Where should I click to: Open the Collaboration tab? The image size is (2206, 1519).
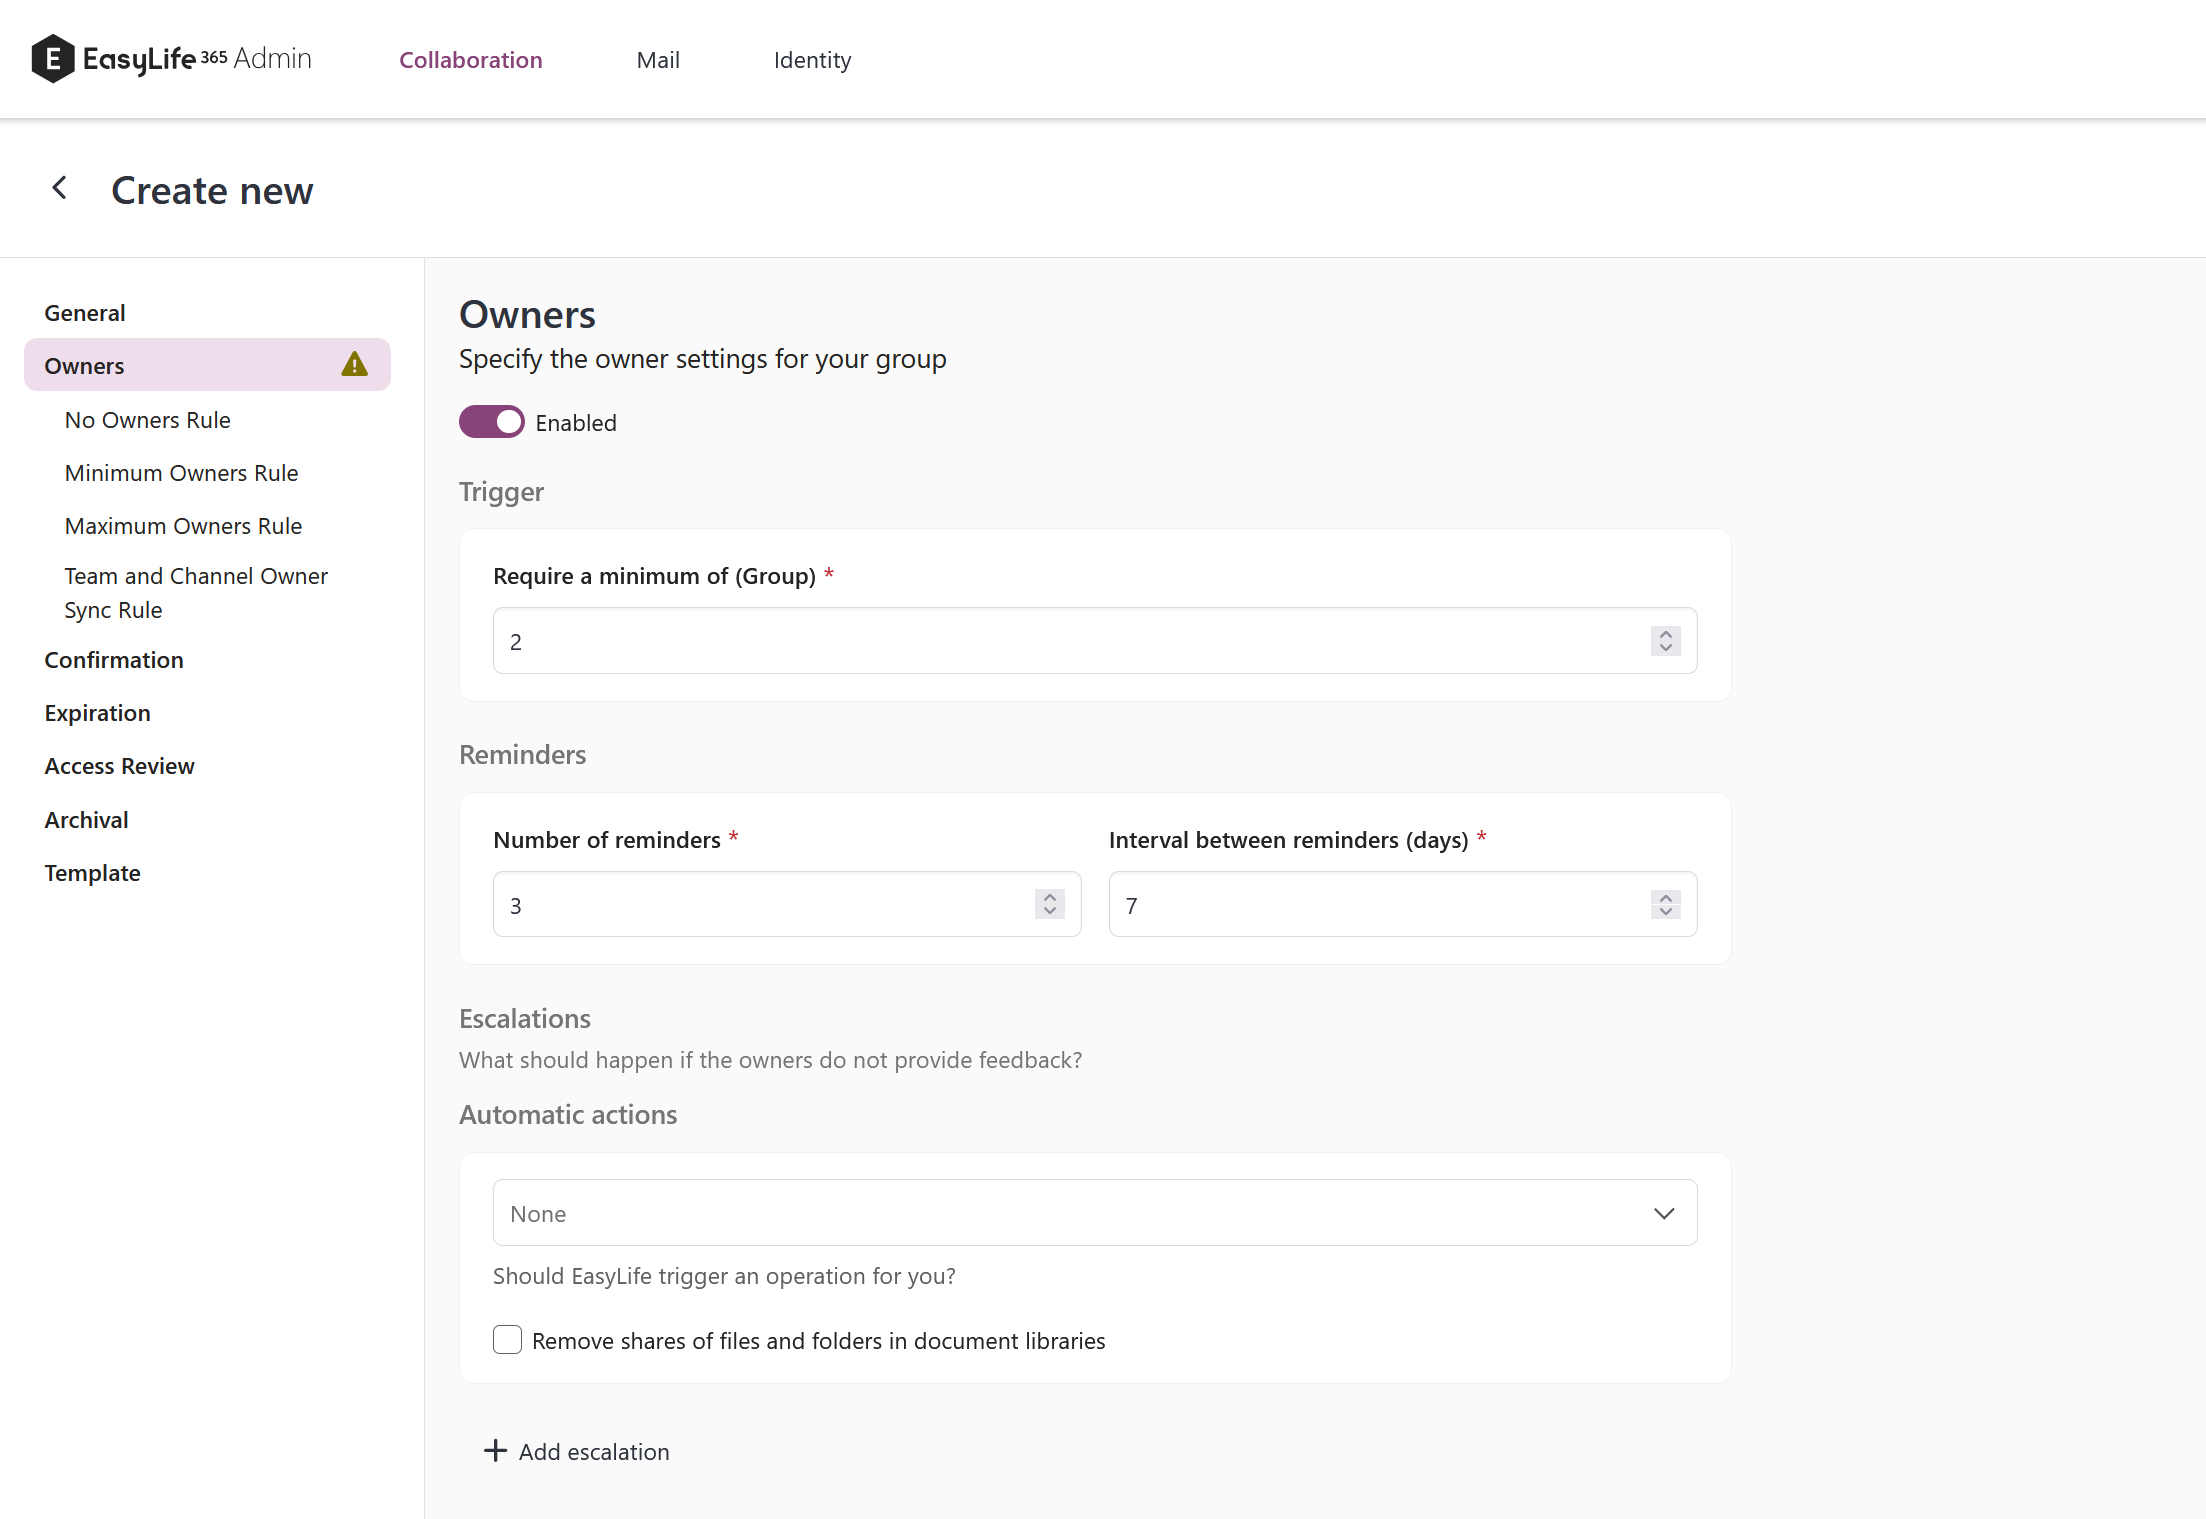[x=470, y=60]
